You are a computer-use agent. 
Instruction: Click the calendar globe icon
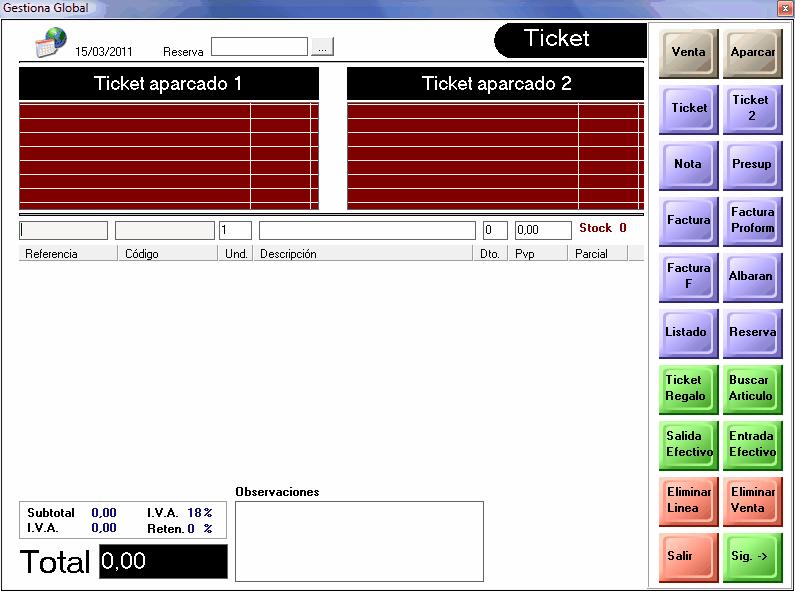51,42
